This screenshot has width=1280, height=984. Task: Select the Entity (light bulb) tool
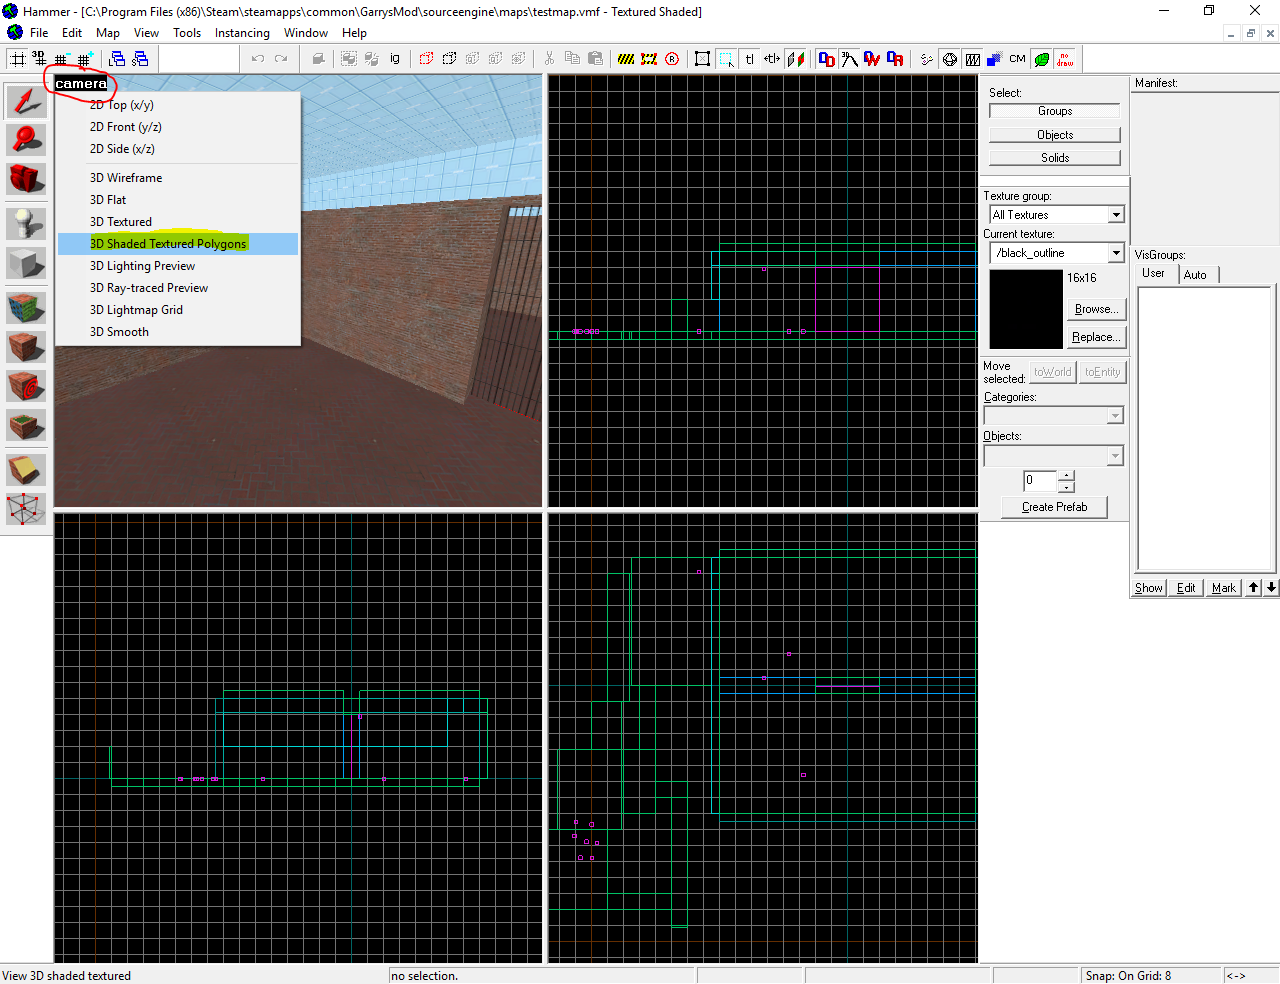coord(26,223)
